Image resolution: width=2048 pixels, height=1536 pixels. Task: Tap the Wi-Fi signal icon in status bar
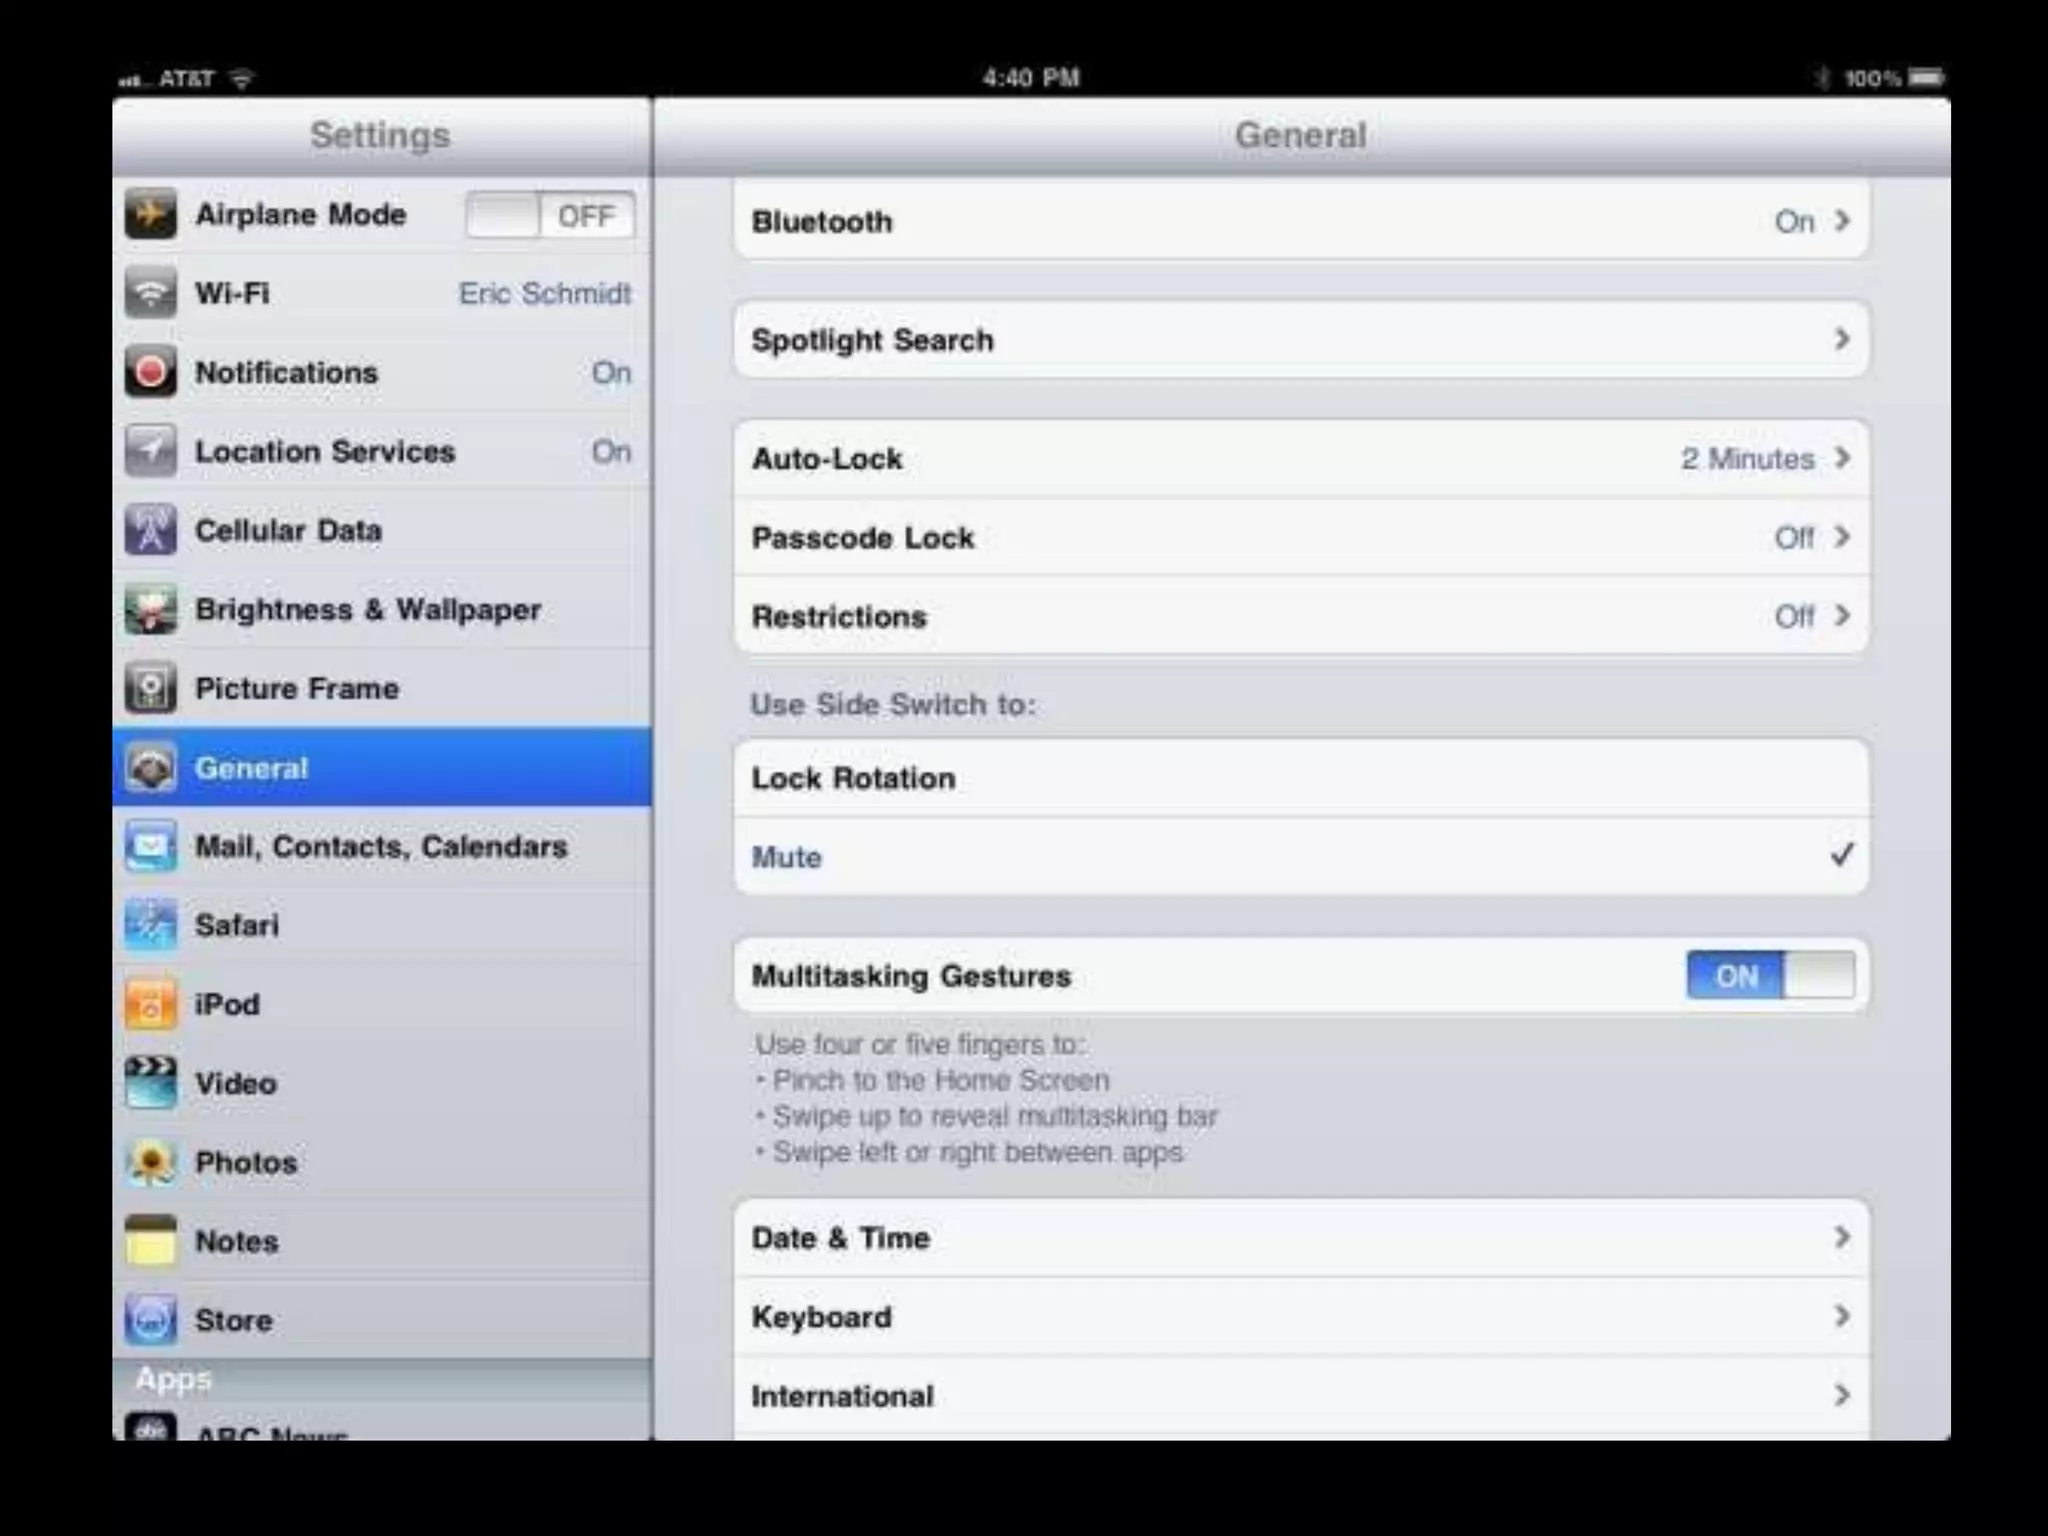point(241,78)
